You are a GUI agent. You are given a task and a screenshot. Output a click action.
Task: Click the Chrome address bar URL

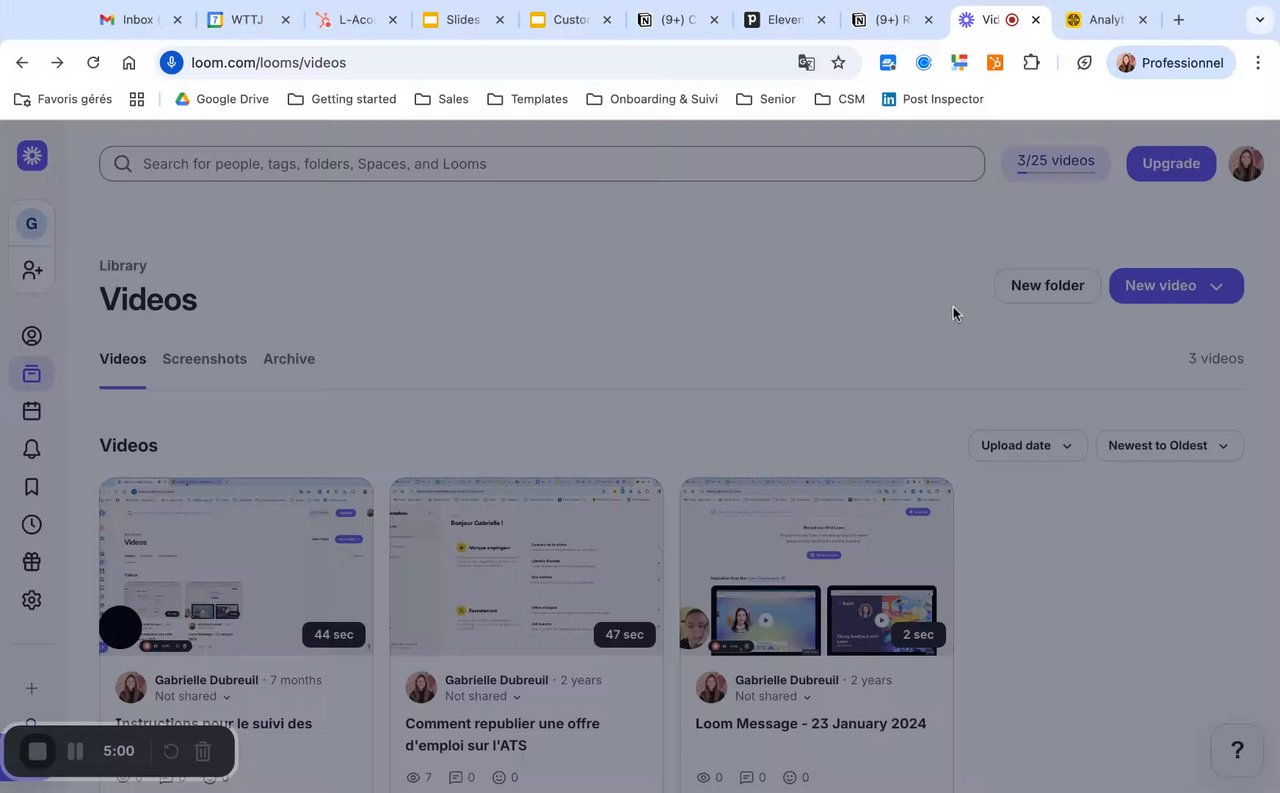tap(268, 63)
